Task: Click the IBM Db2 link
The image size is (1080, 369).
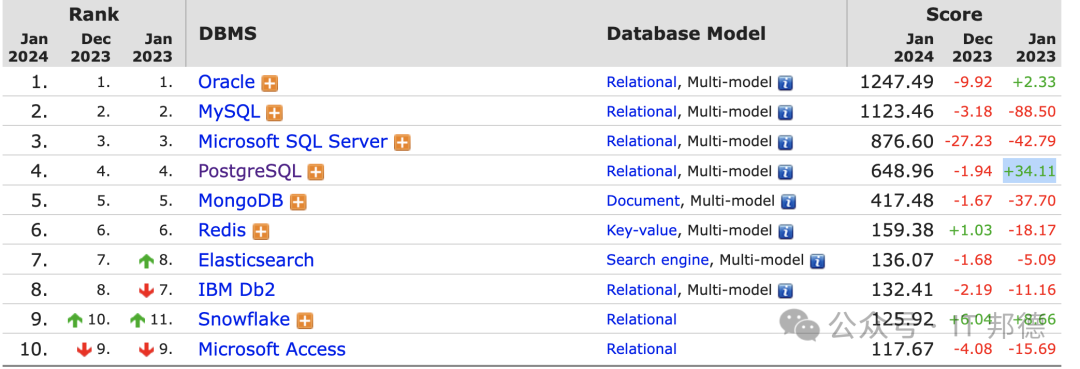Action: click(237, 290)
